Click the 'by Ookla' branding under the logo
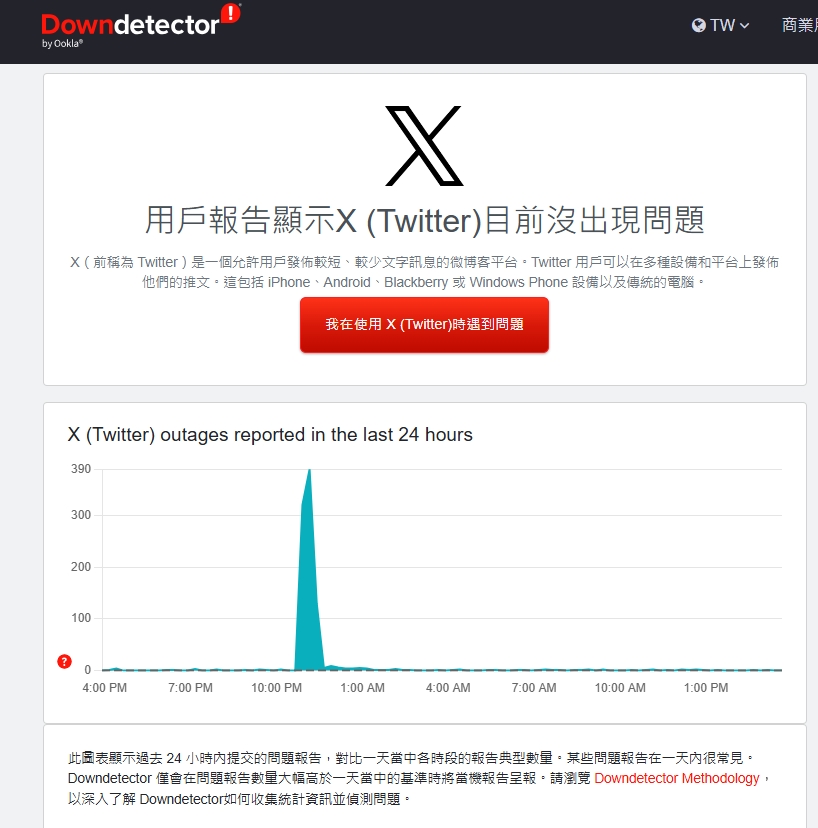This screenshot has height=828, width=818. click(65, 43)
